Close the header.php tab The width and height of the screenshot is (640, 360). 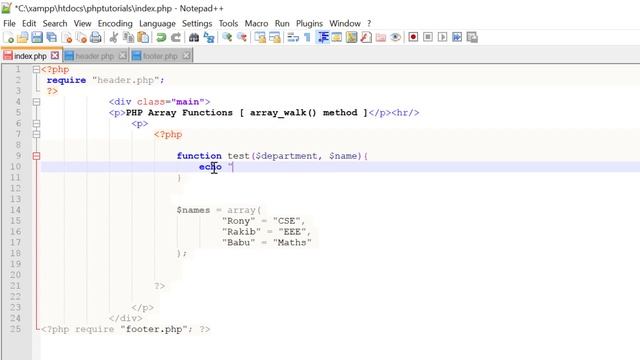click(x=123, y=56)
